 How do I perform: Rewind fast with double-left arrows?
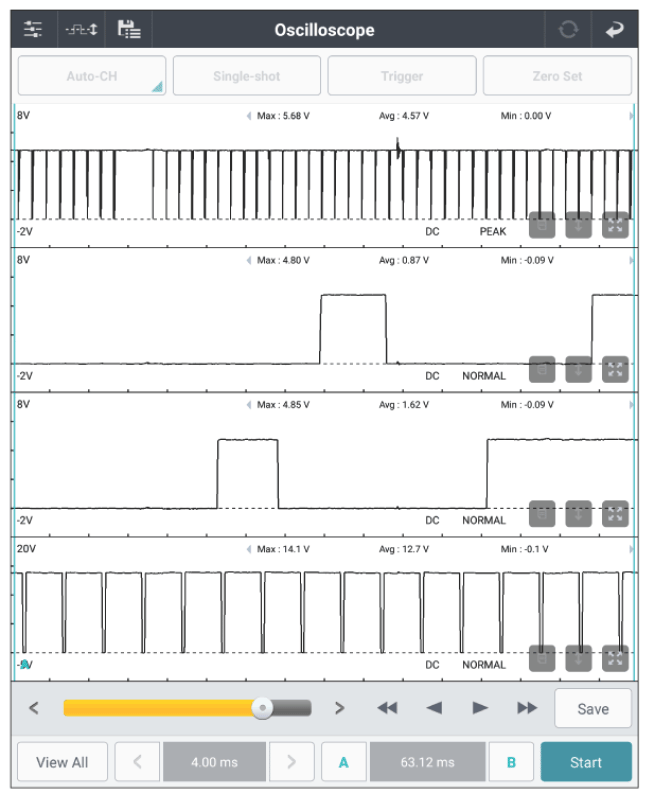[387, 708]
